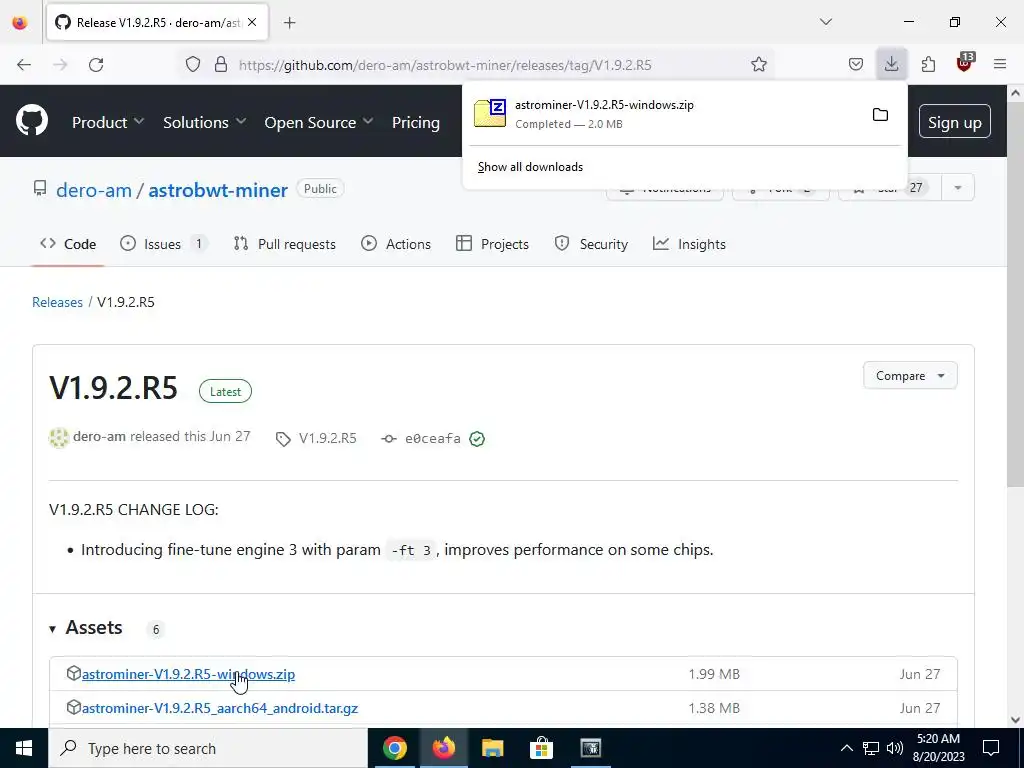Click the taskbar clock showing 5:20 AM
Screen dimensions: 1024x768
(x=938, y=748)
